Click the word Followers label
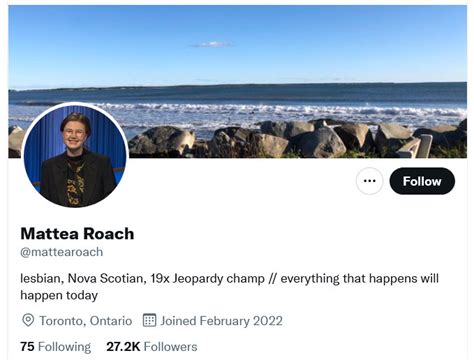Image resolution: width=474 pixels, height=360 pixels. (170, 347)
